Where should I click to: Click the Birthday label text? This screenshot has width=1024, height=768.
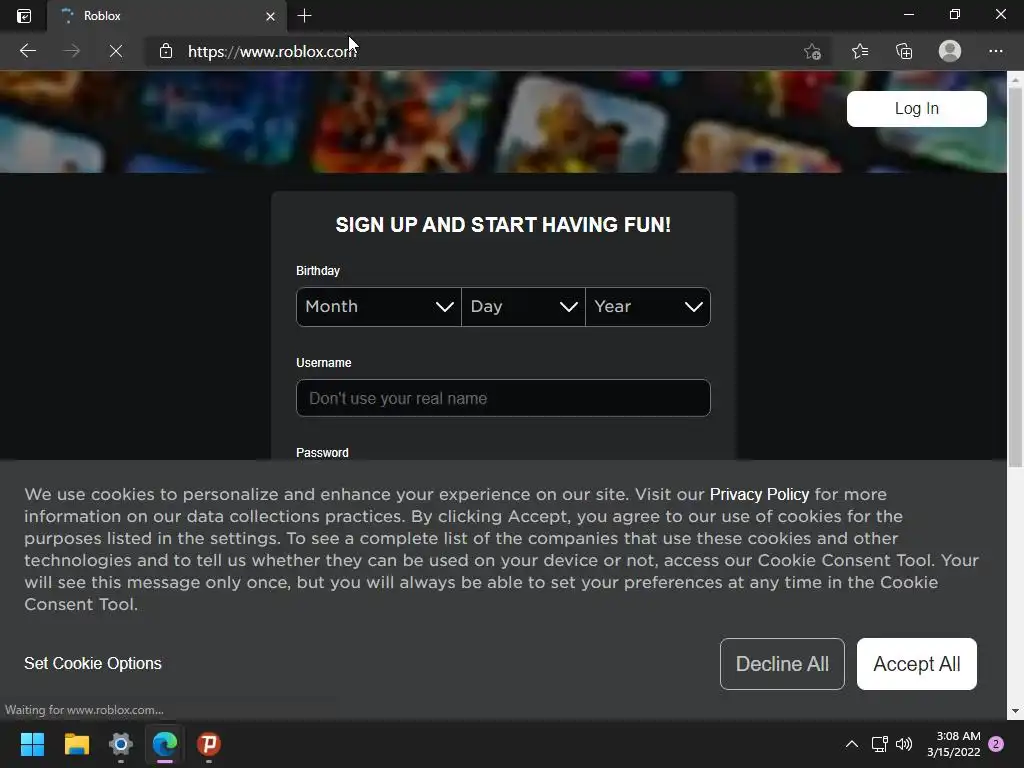(318, 270)
